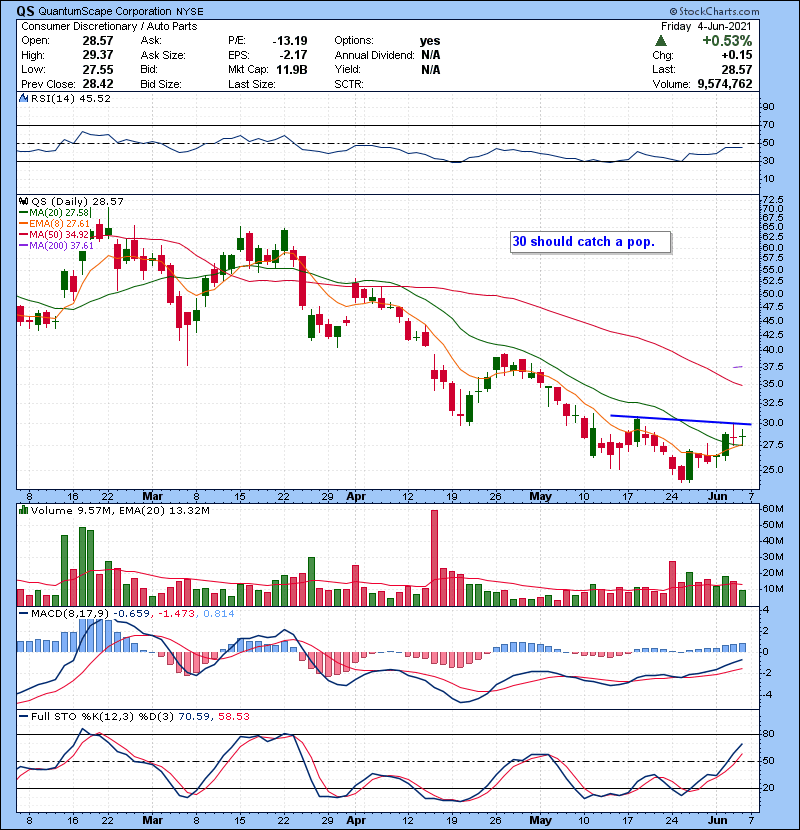
Task: Click the MACD signal value -1.473
Action: pyautogui.click(x=177, y=614)
